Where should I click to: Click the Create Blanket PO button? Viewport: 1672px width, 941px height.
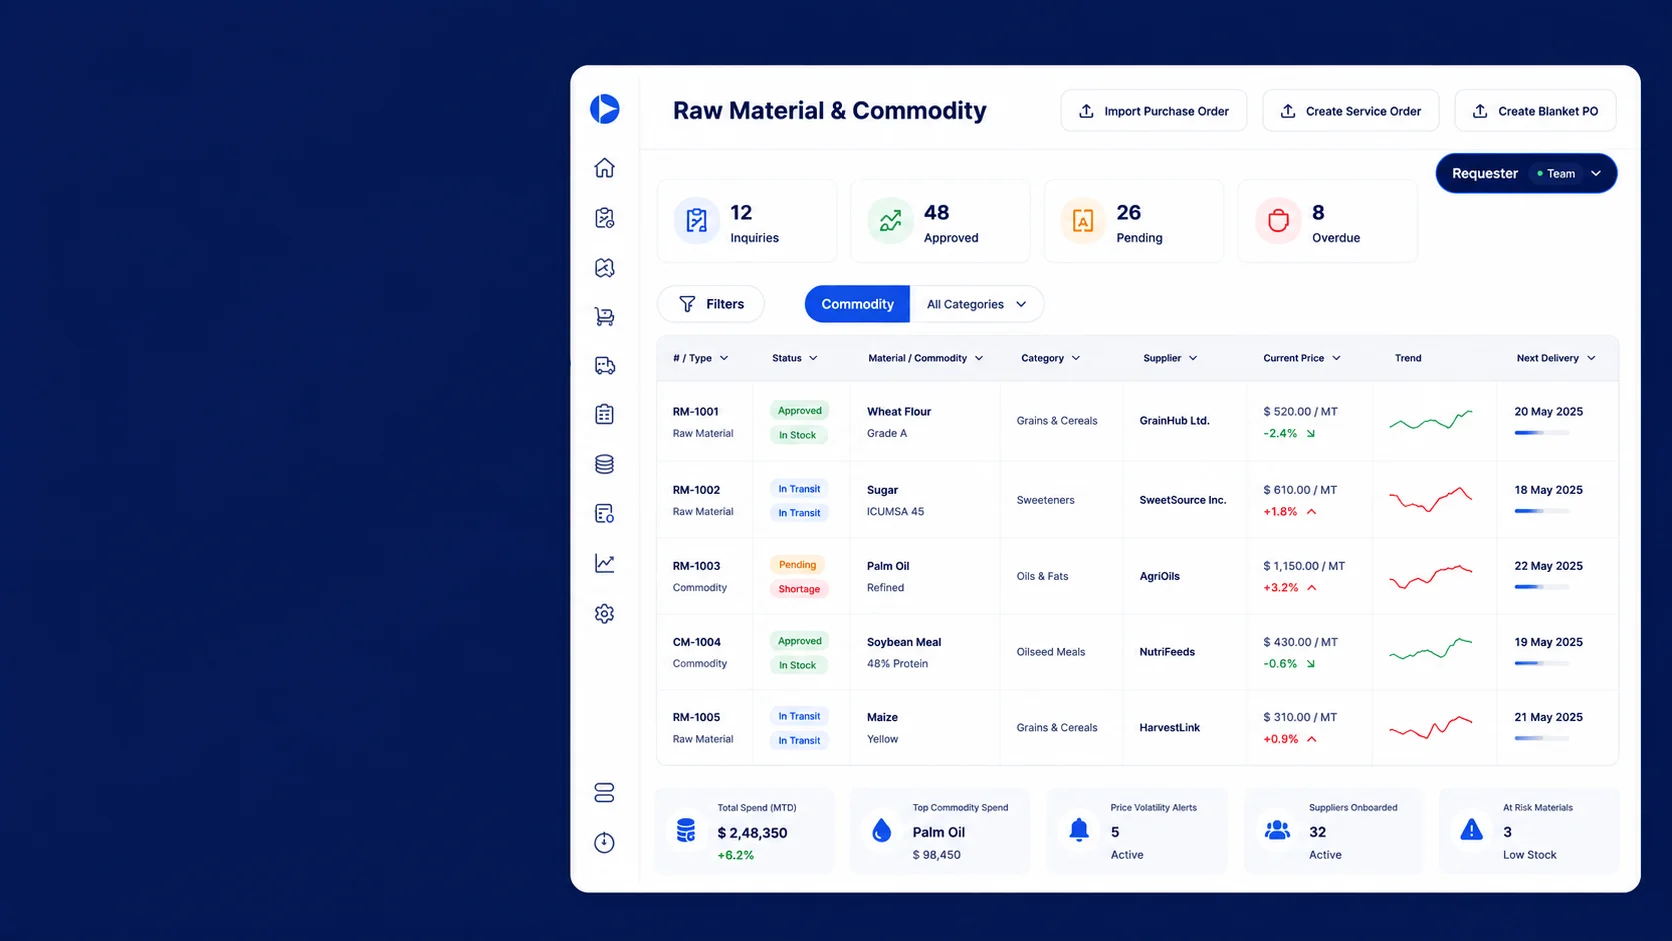coord(1535,111)
